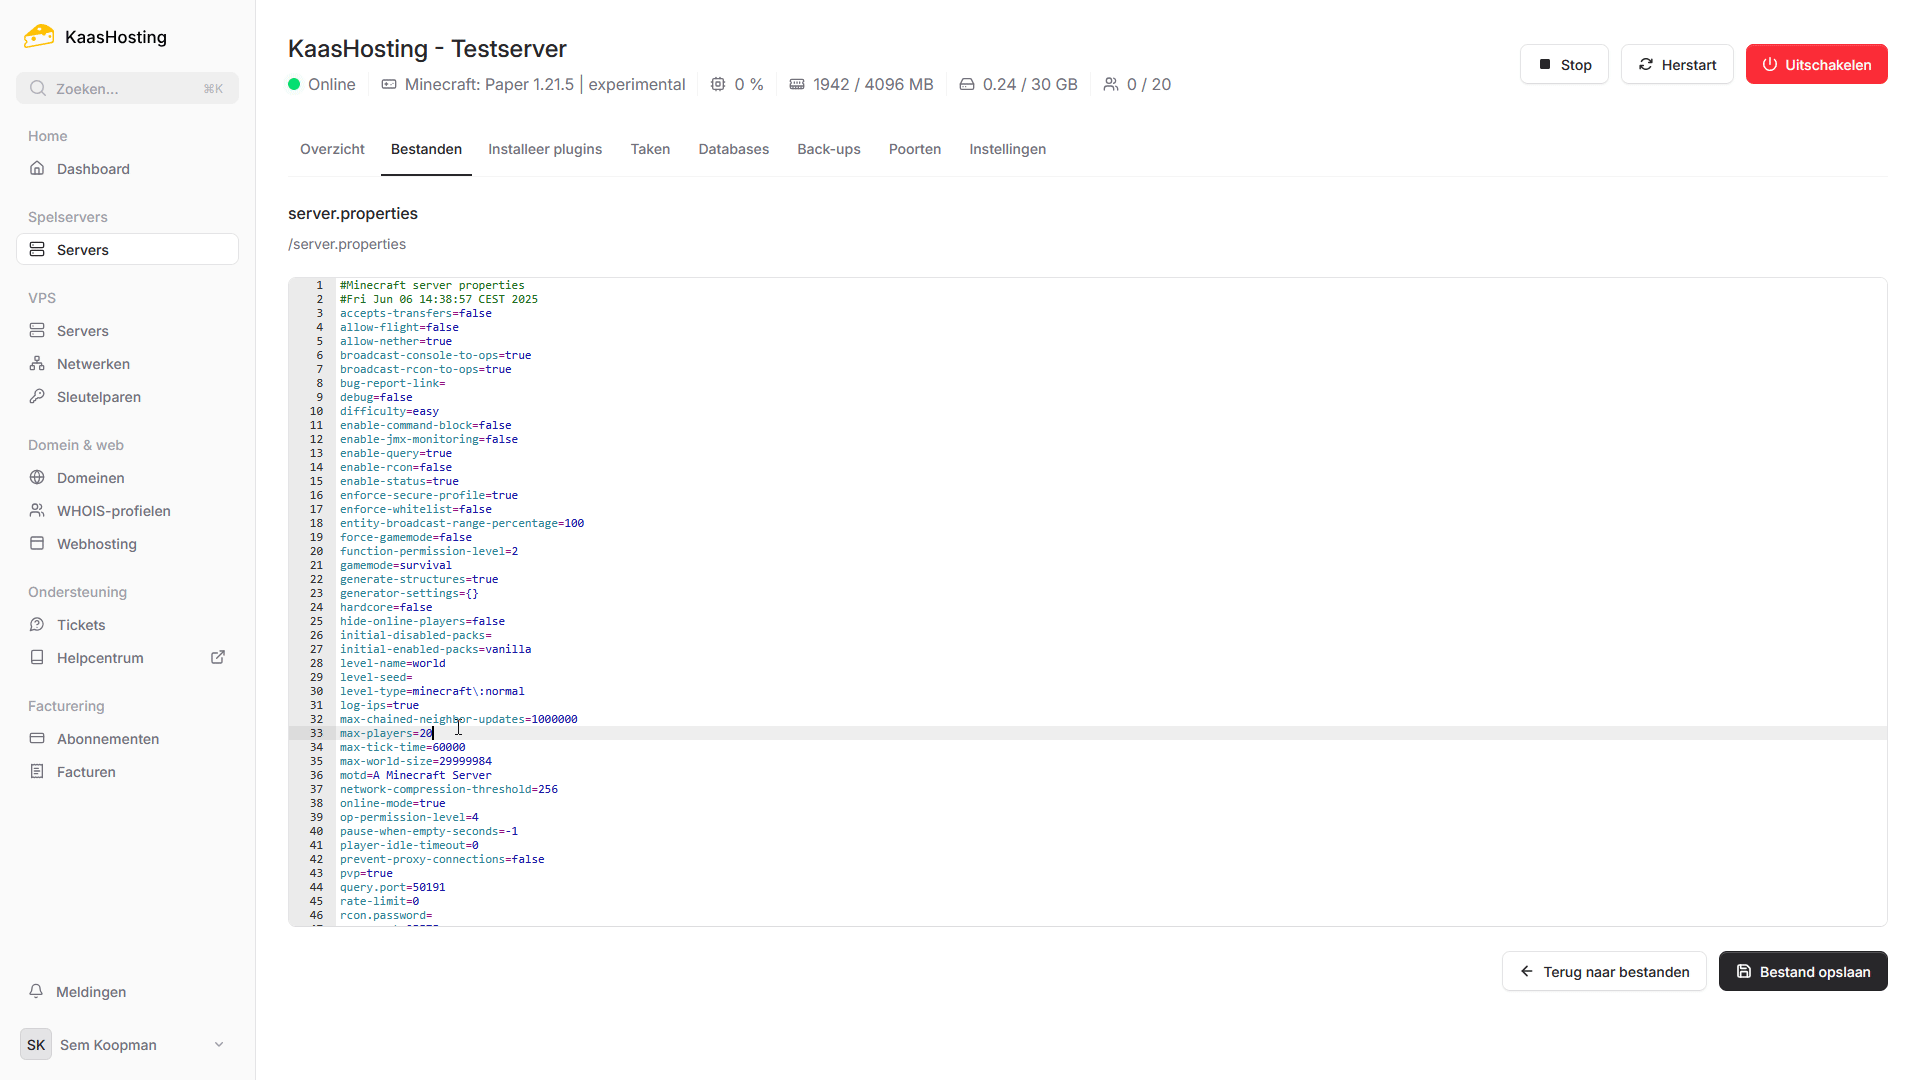Open the Installeer plugins tab
The height and width of the screenshot is (1080, 1920).
tap(545, 149)
